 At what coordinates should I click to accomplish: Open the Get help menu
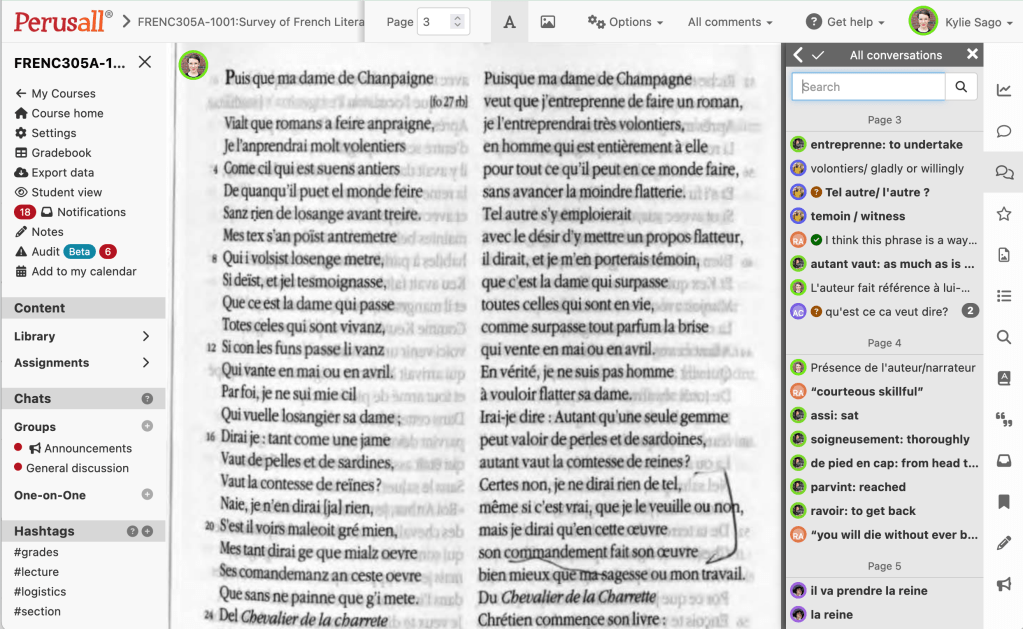(845, 20)
